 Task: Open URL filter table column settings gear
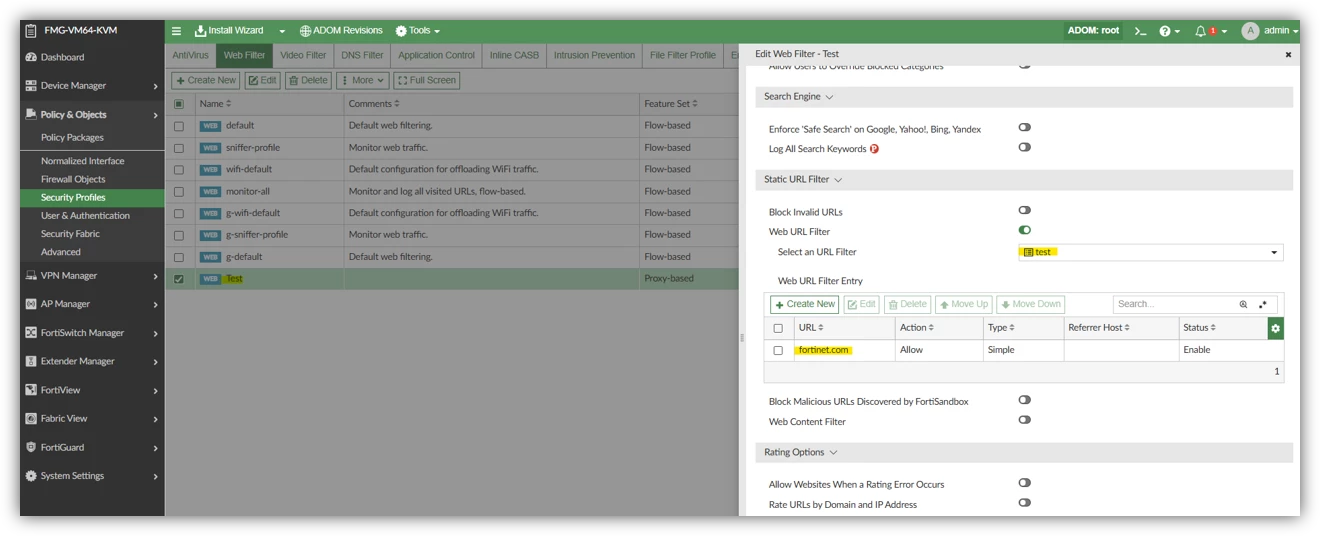tap(1275, 328)
